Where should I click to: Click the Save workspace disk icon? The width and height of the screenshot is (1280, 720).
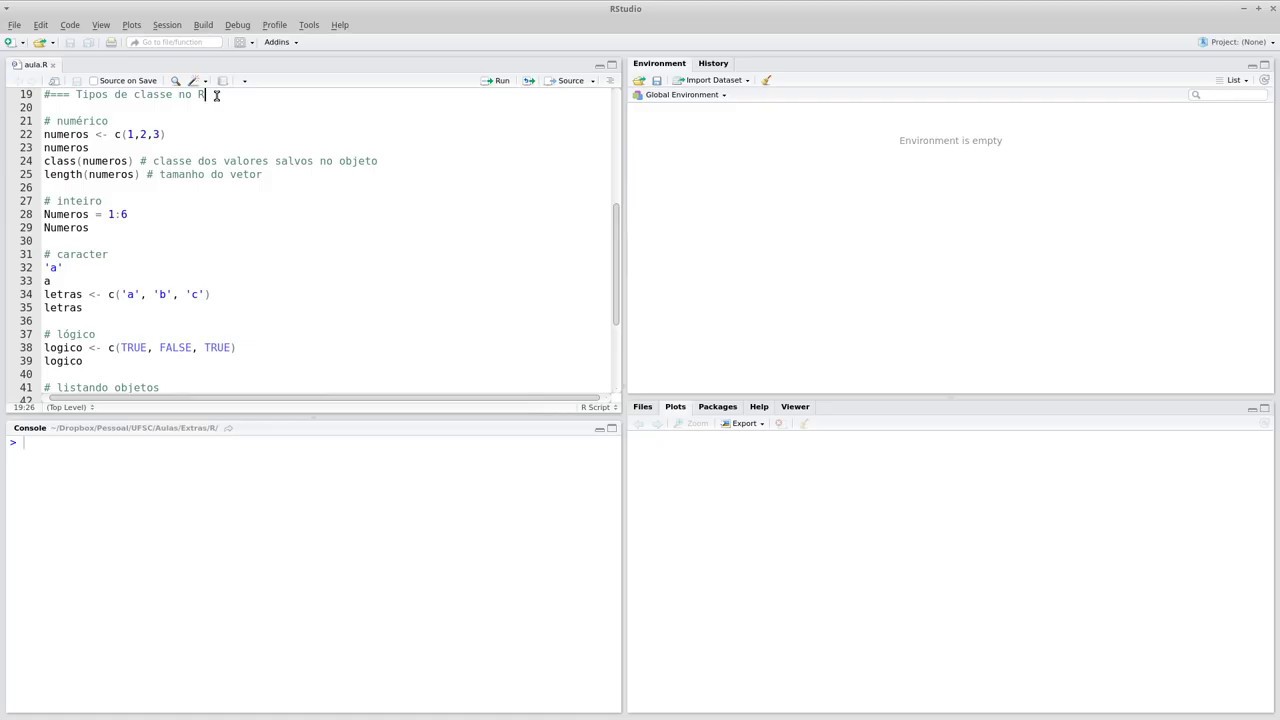coord(657,81)
